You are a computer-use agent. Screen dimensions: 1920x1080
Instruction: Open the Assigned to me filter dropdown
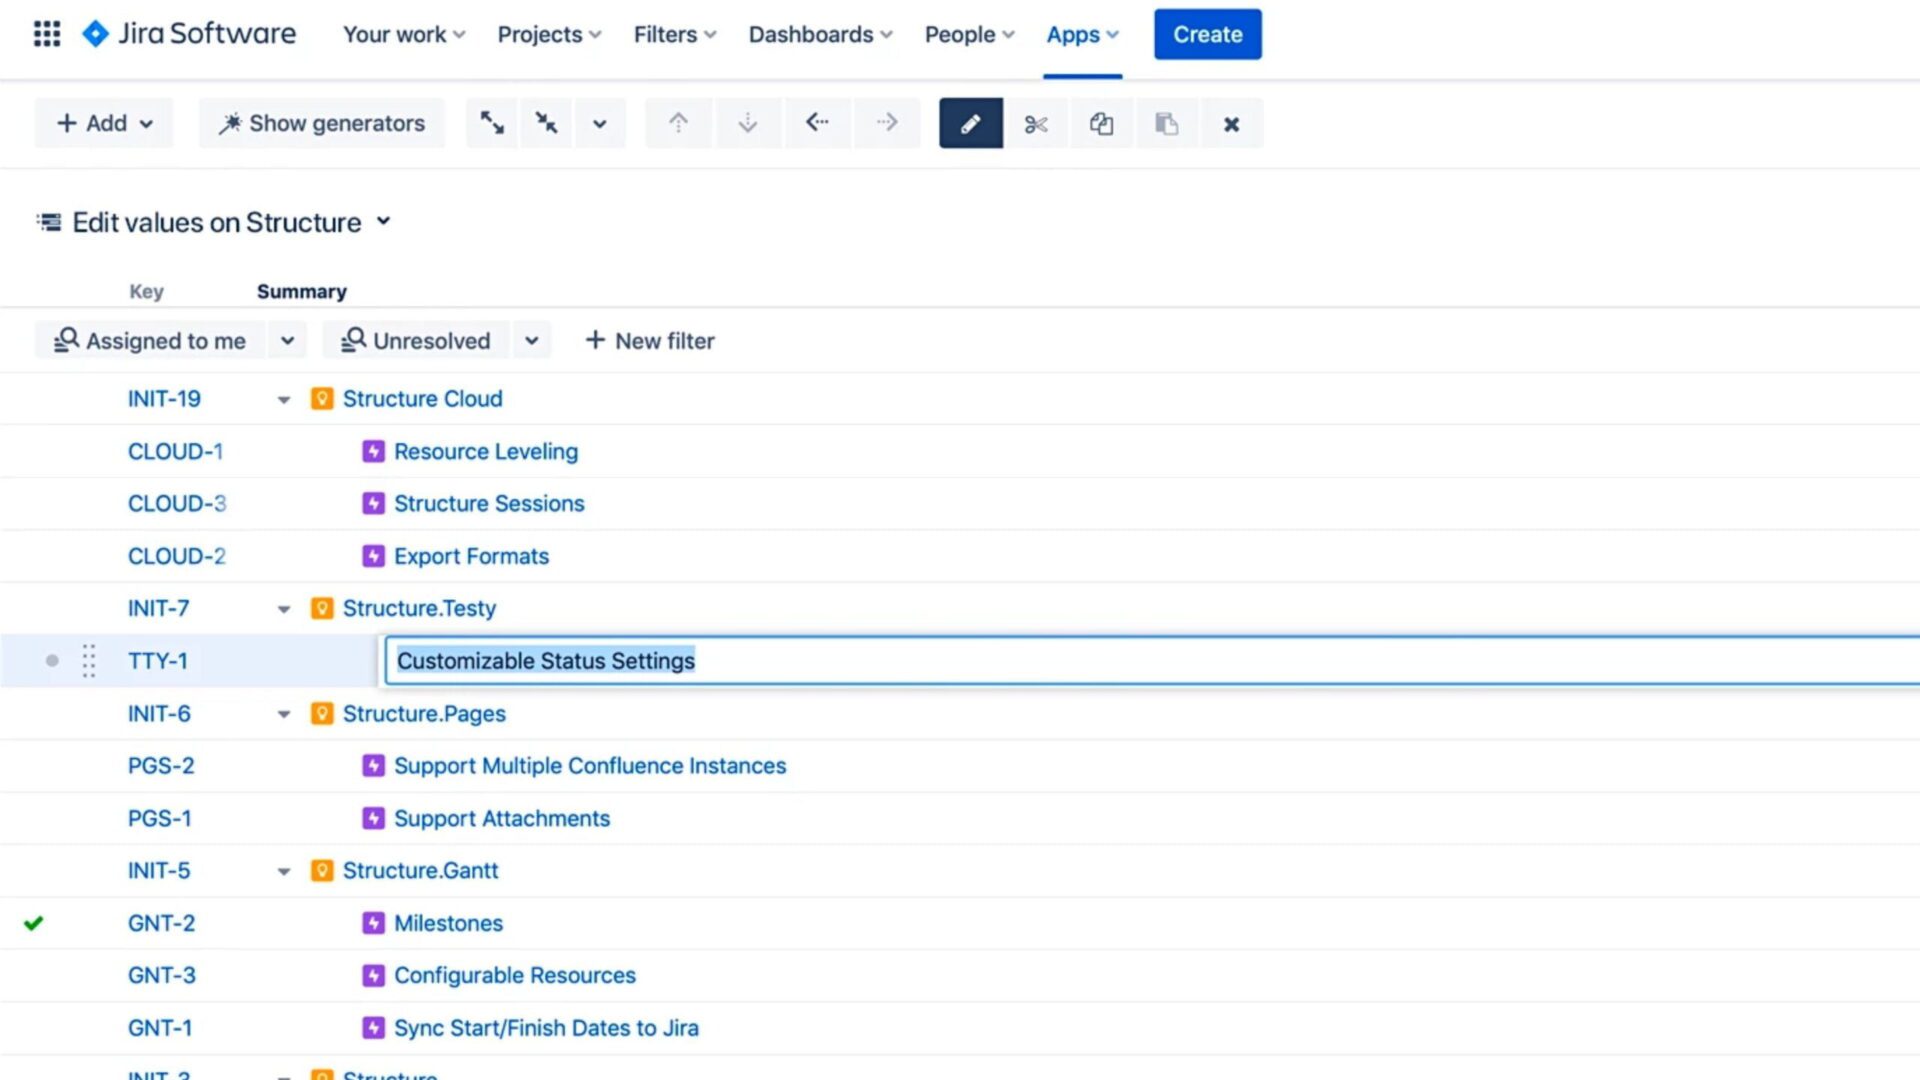point(287,340)
